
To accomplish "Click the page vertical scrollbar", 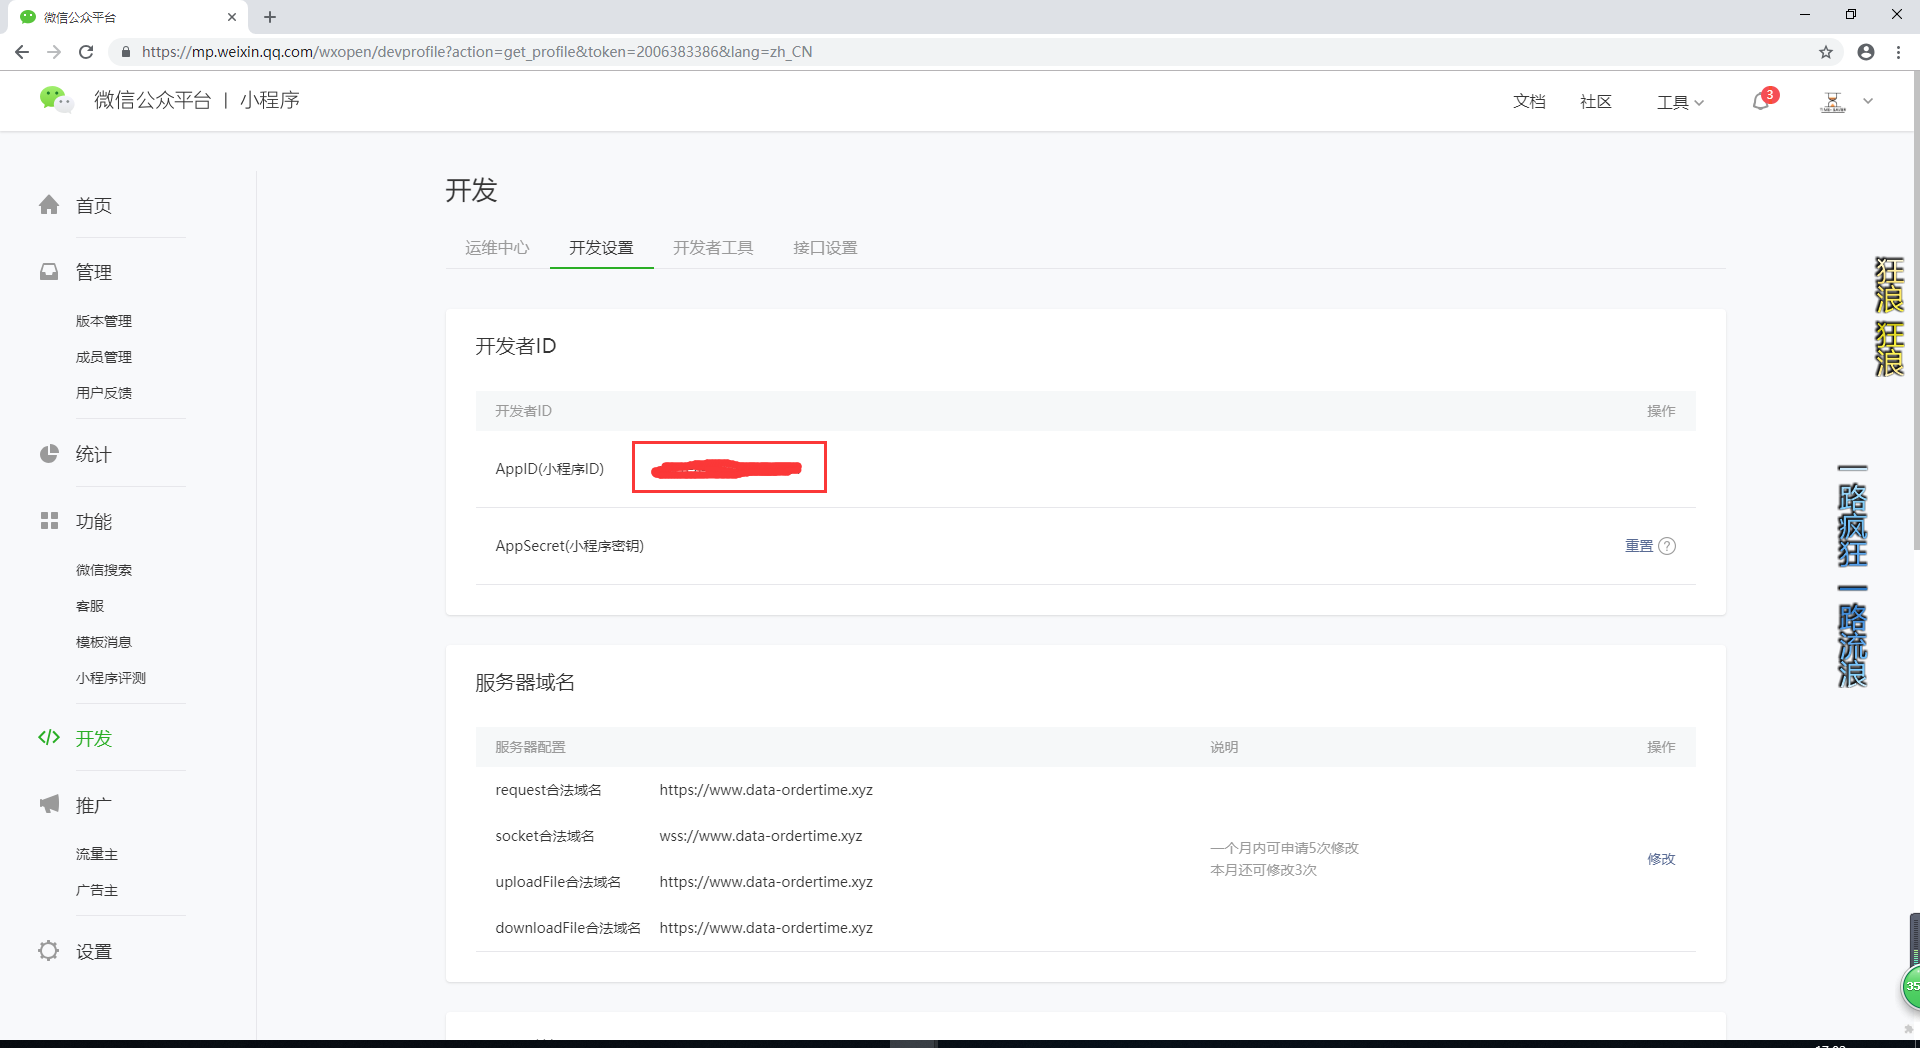I will pyautogui.click(x=1915, y=310).
